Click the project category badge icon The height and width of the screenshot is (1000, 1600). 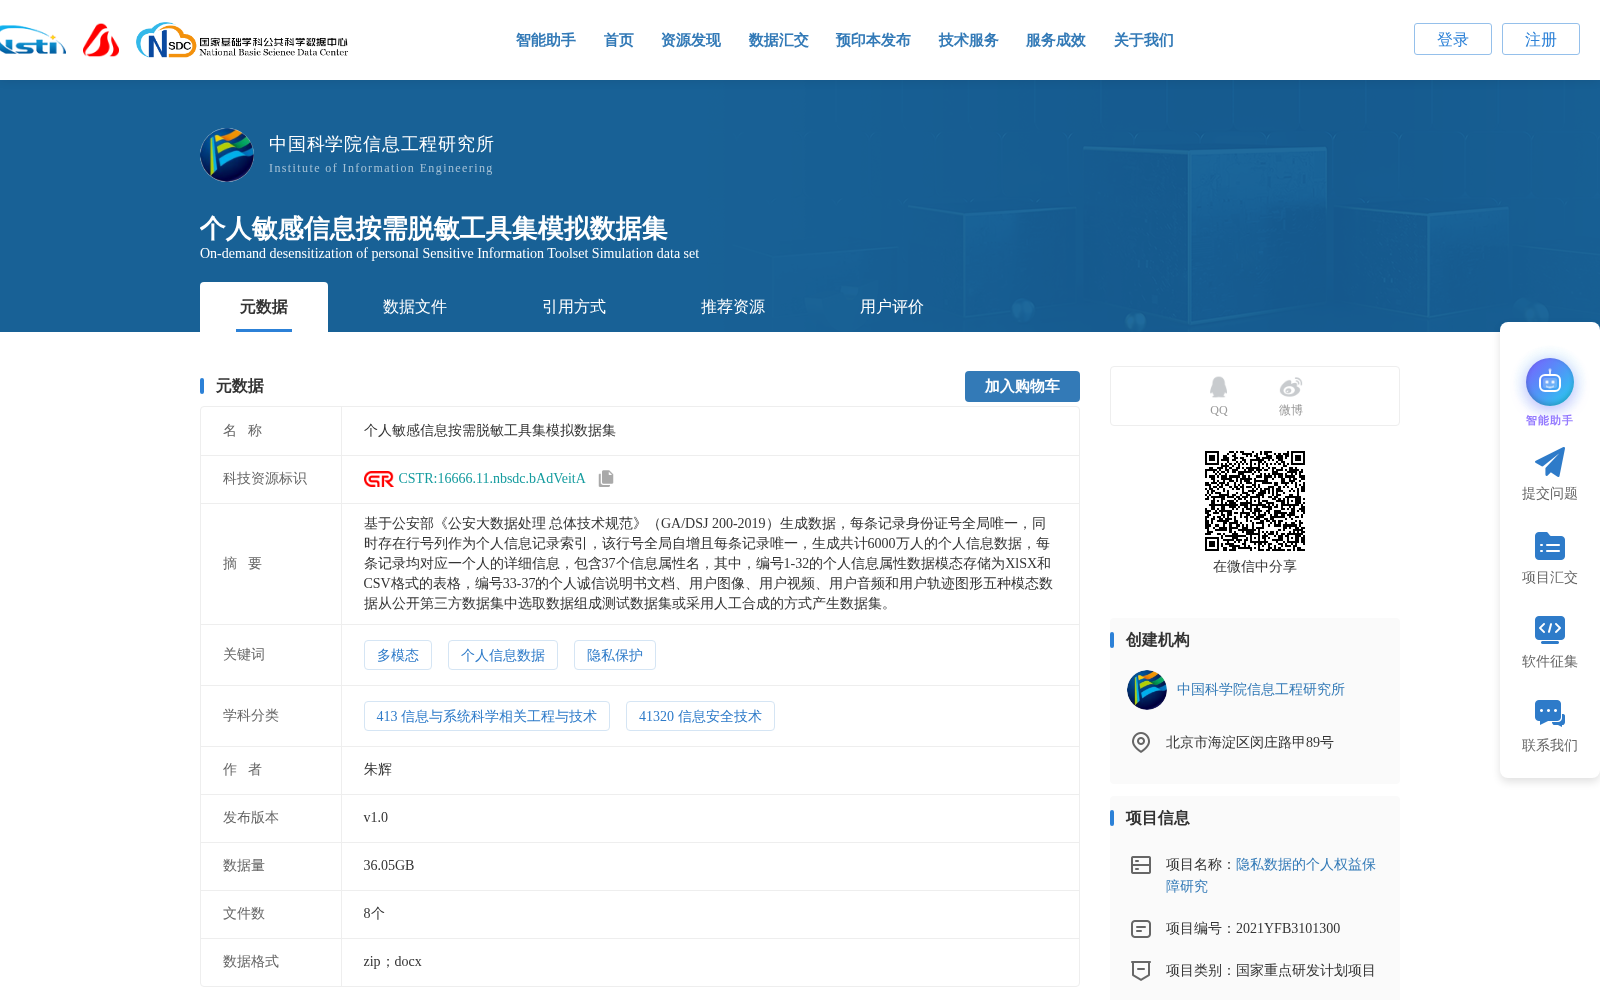[1141, 970]
